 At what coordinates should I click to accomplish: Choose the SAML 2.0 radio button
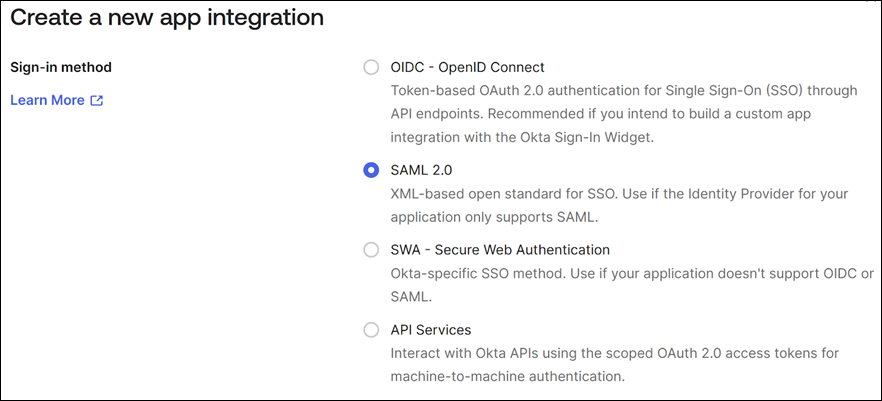click(x=371, y=170)
